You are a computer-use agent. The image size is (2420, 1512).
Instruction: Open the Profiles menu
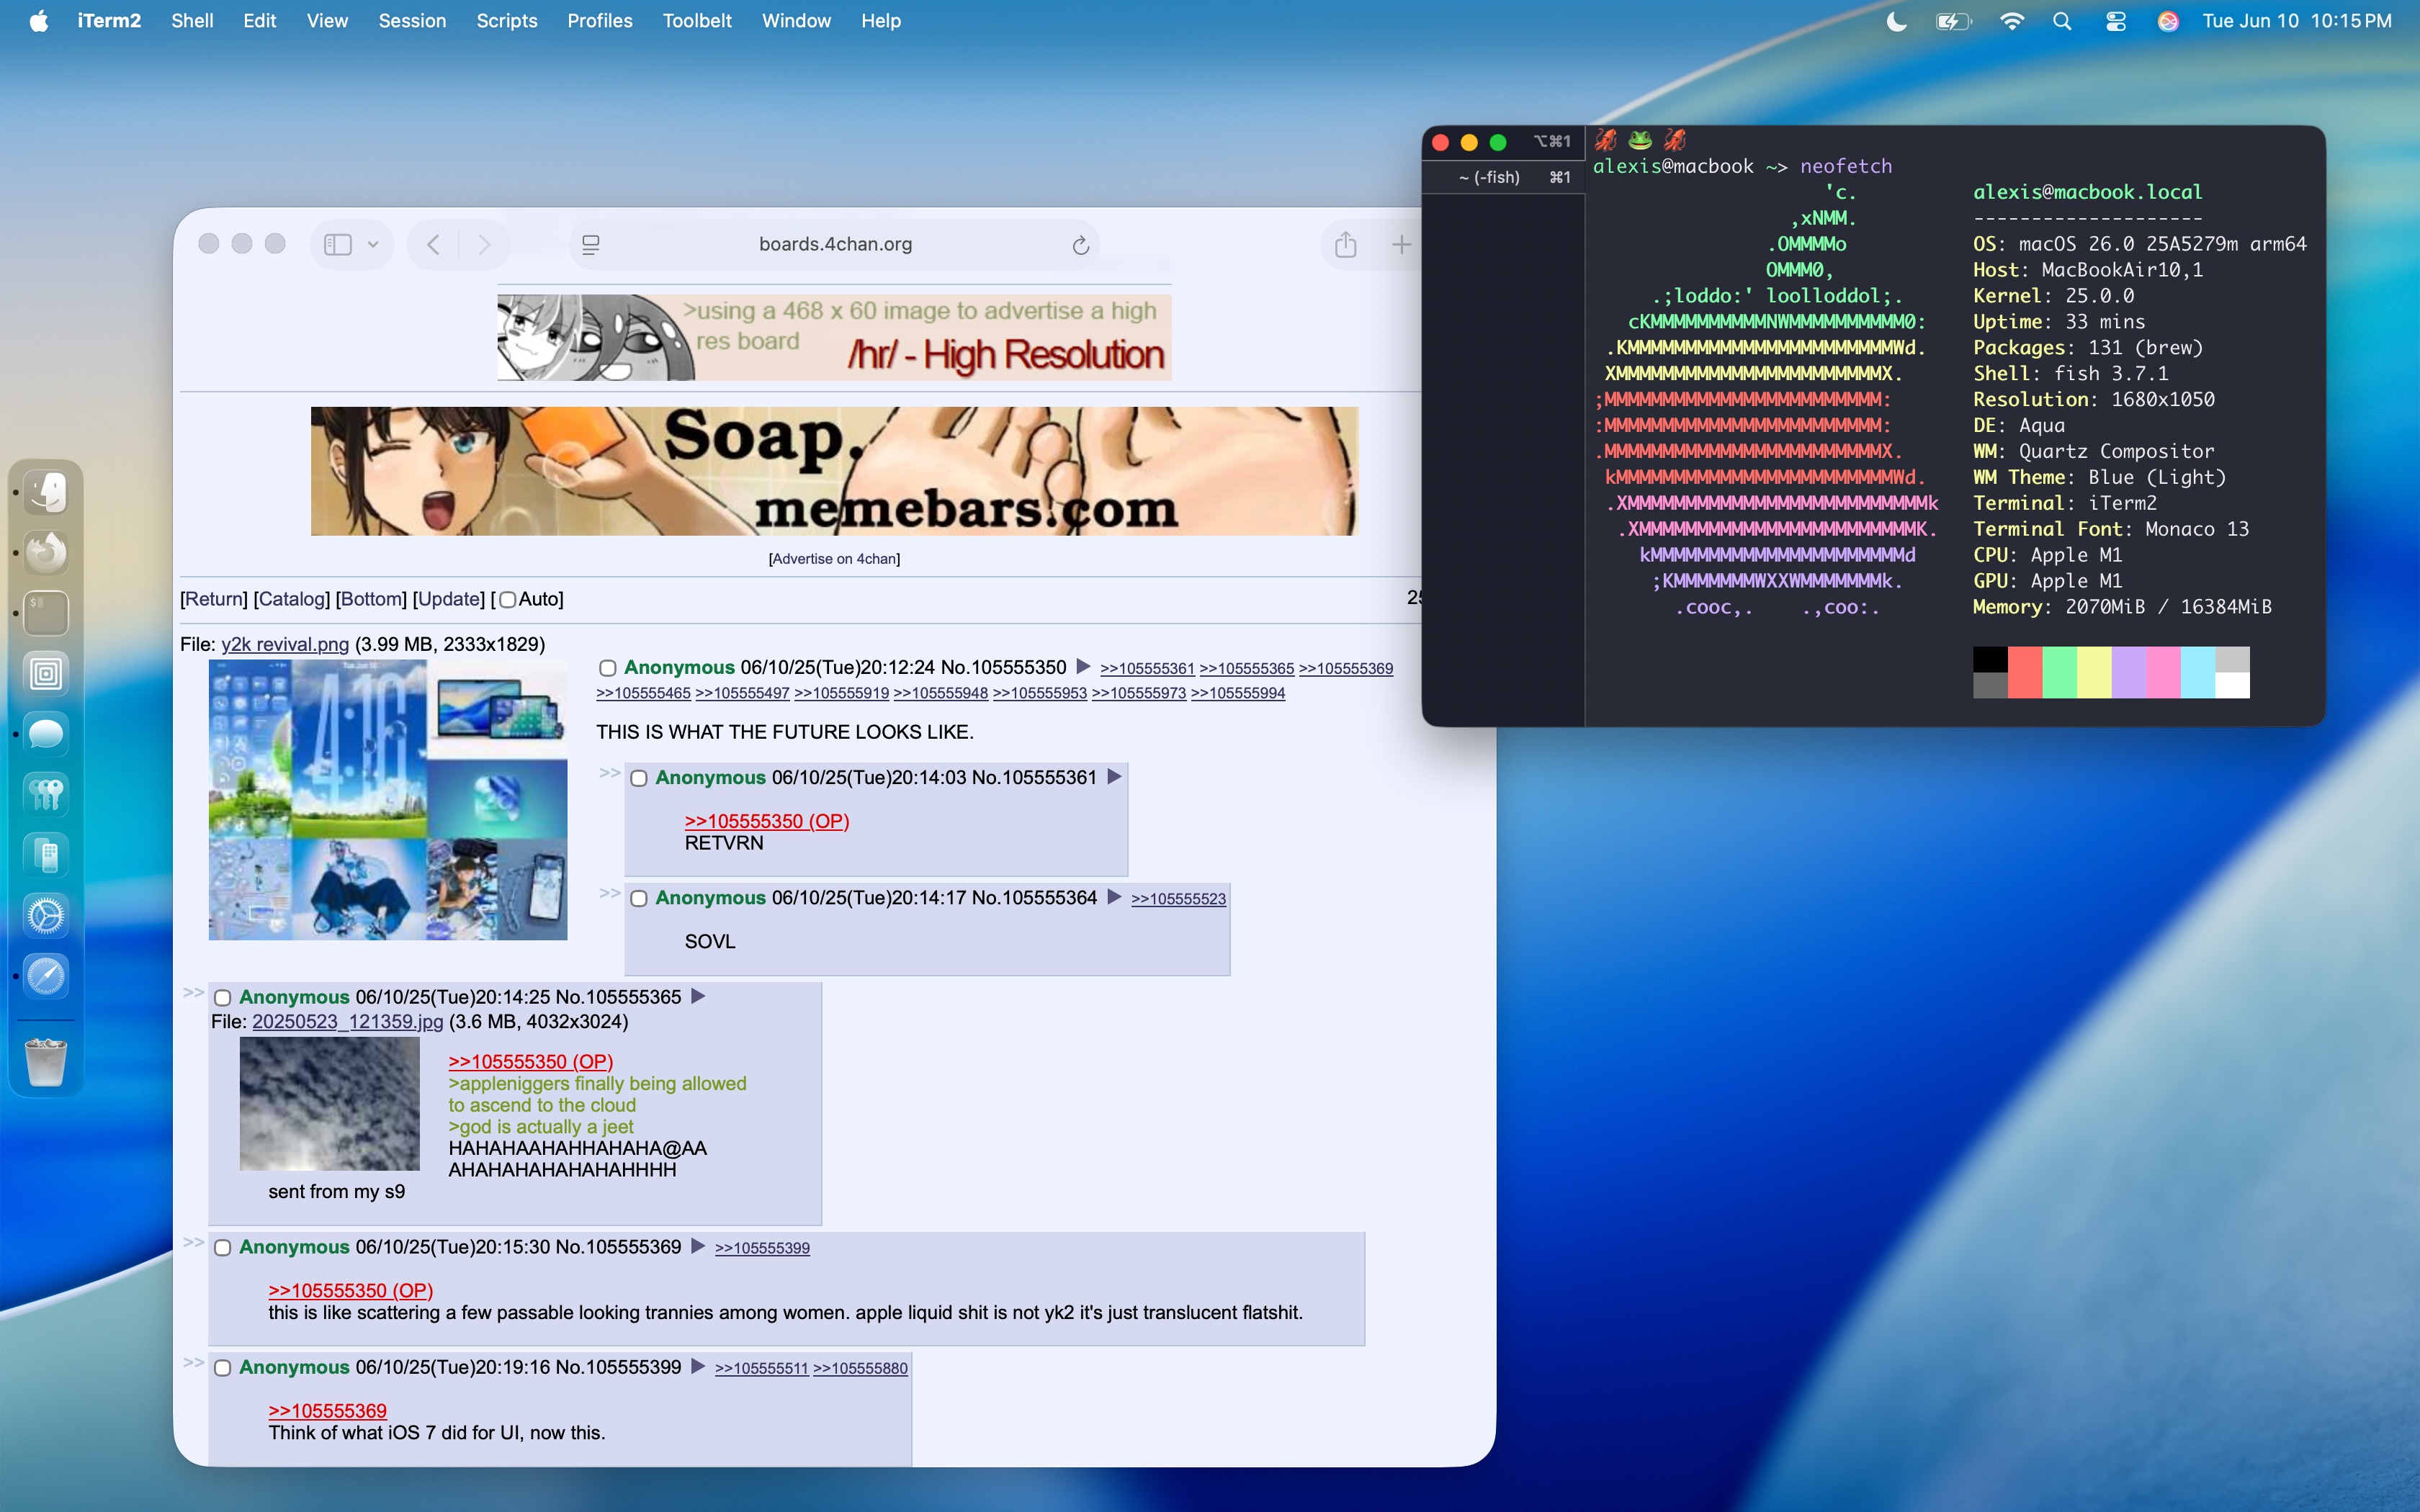coord(600,21)
